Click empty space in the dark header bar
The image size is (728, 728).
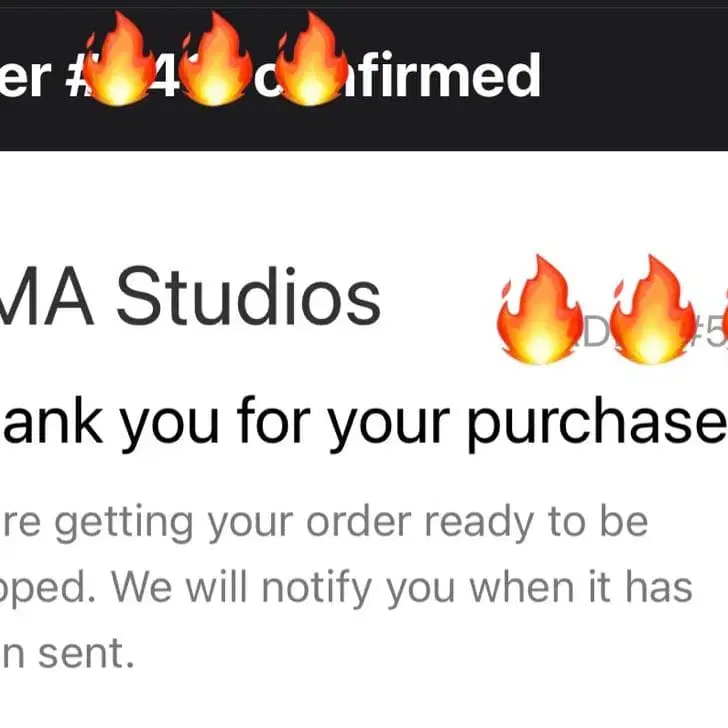[630, 76]
